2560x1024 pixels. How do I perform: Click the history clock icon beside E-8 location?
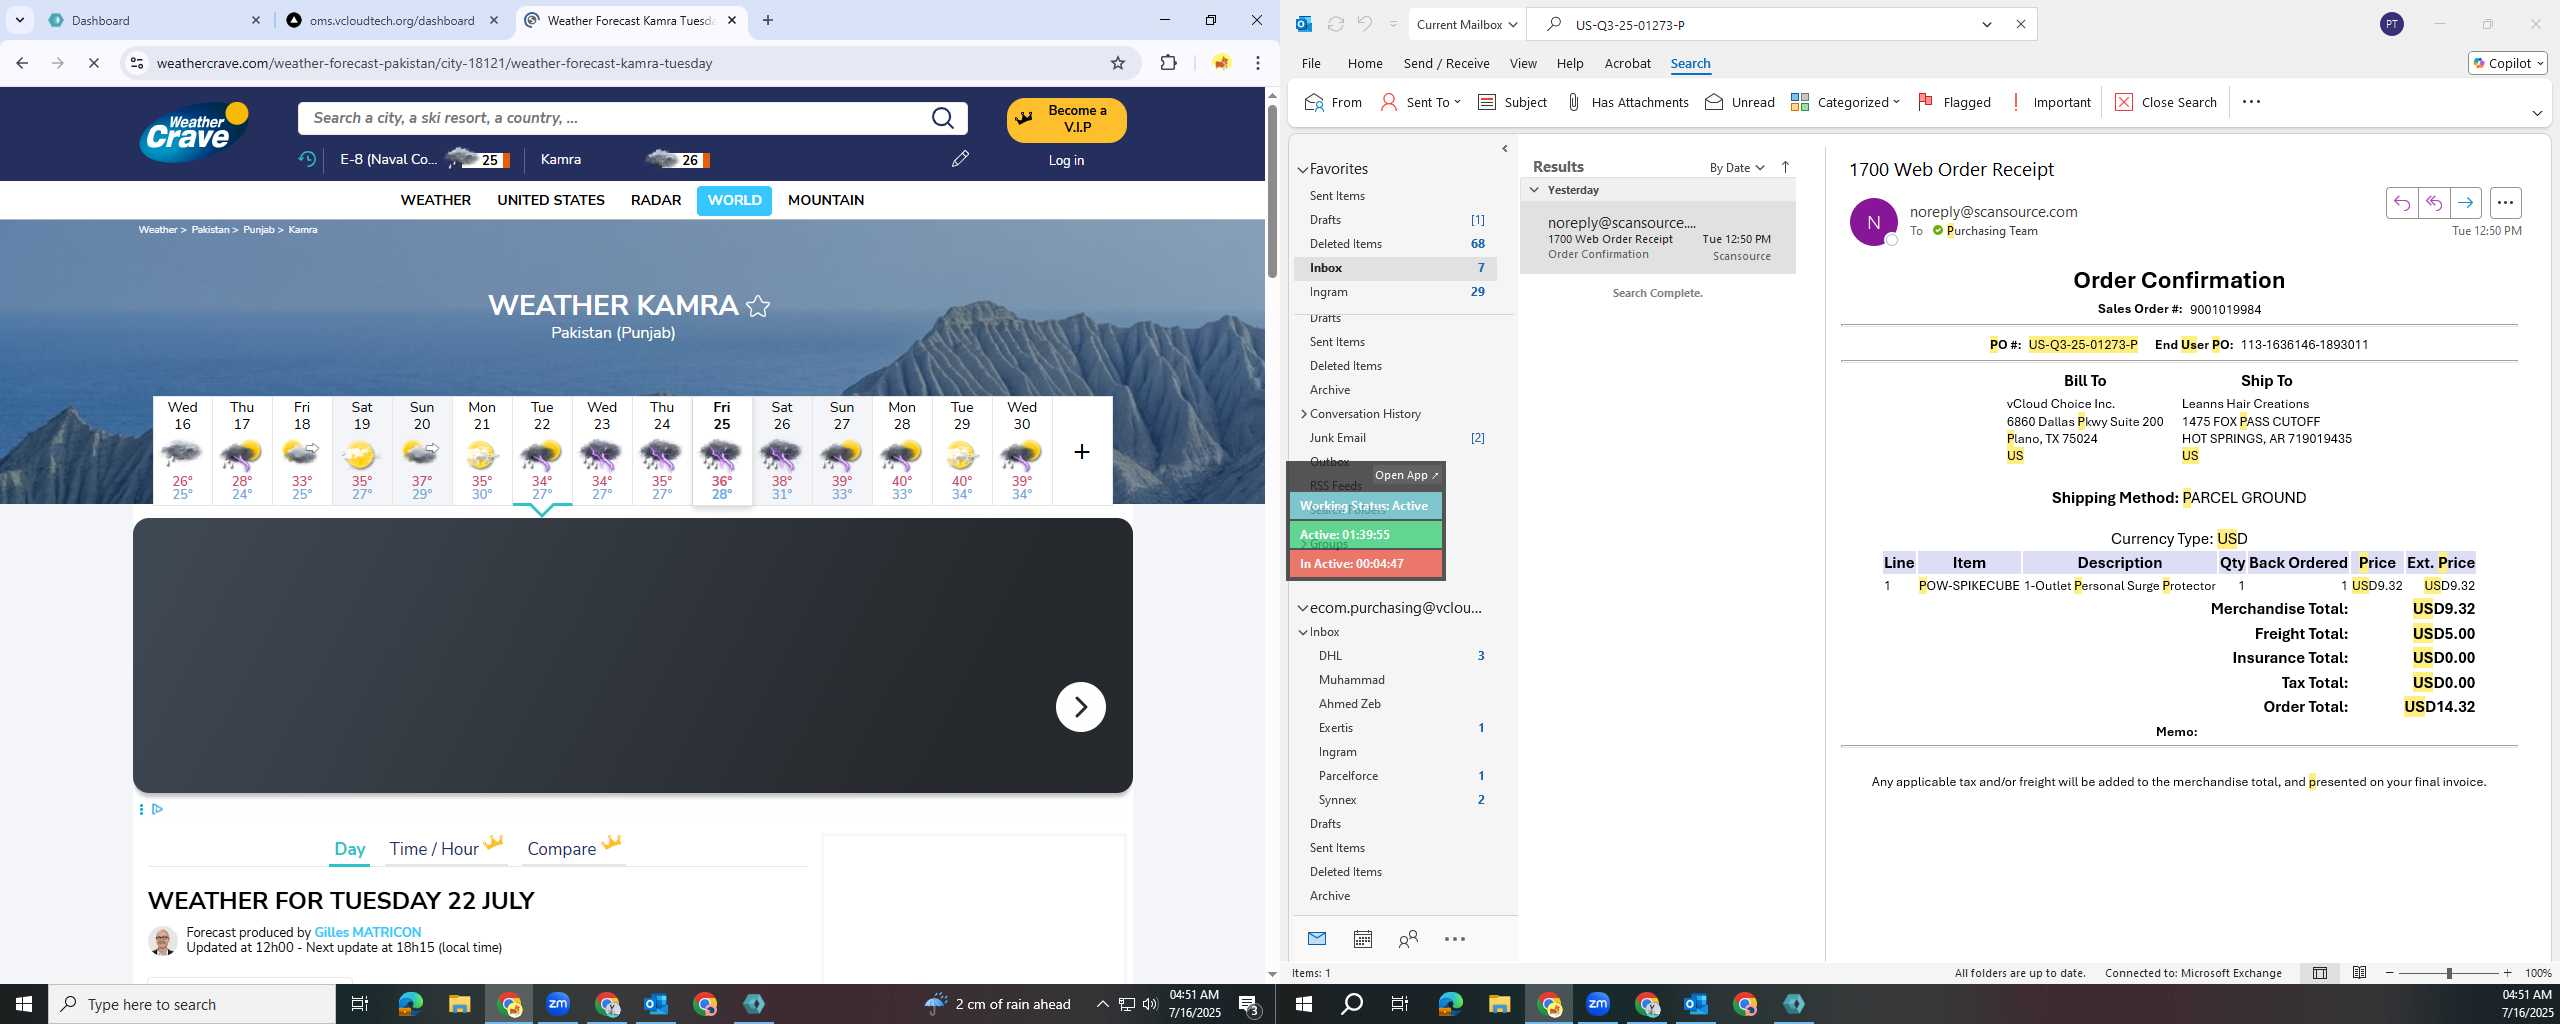click(307, 159)
